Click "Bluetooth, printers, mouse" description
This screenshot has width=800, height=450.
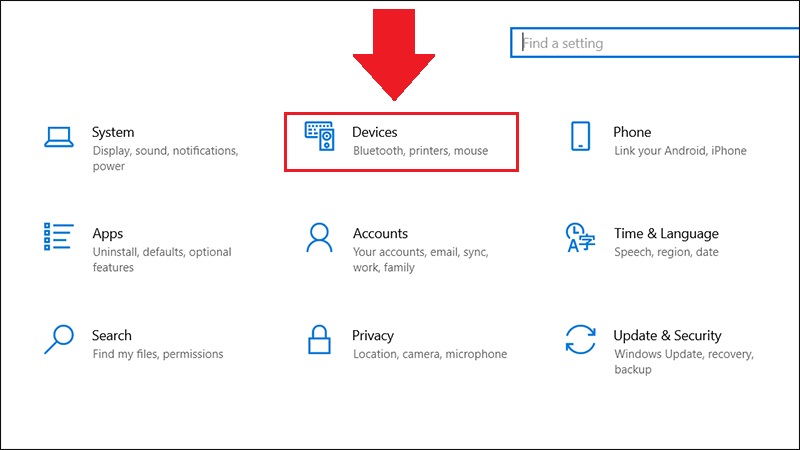tap(420, 151)
